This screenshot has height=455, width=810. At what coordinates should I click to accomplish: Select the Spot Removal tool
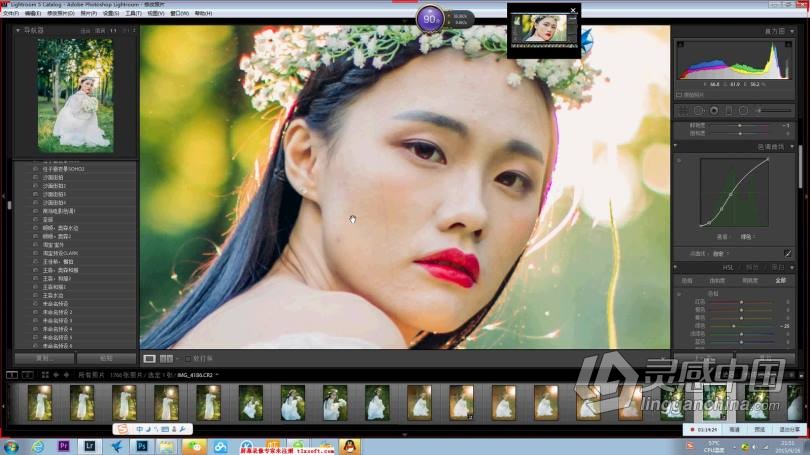tap(698, 111)
